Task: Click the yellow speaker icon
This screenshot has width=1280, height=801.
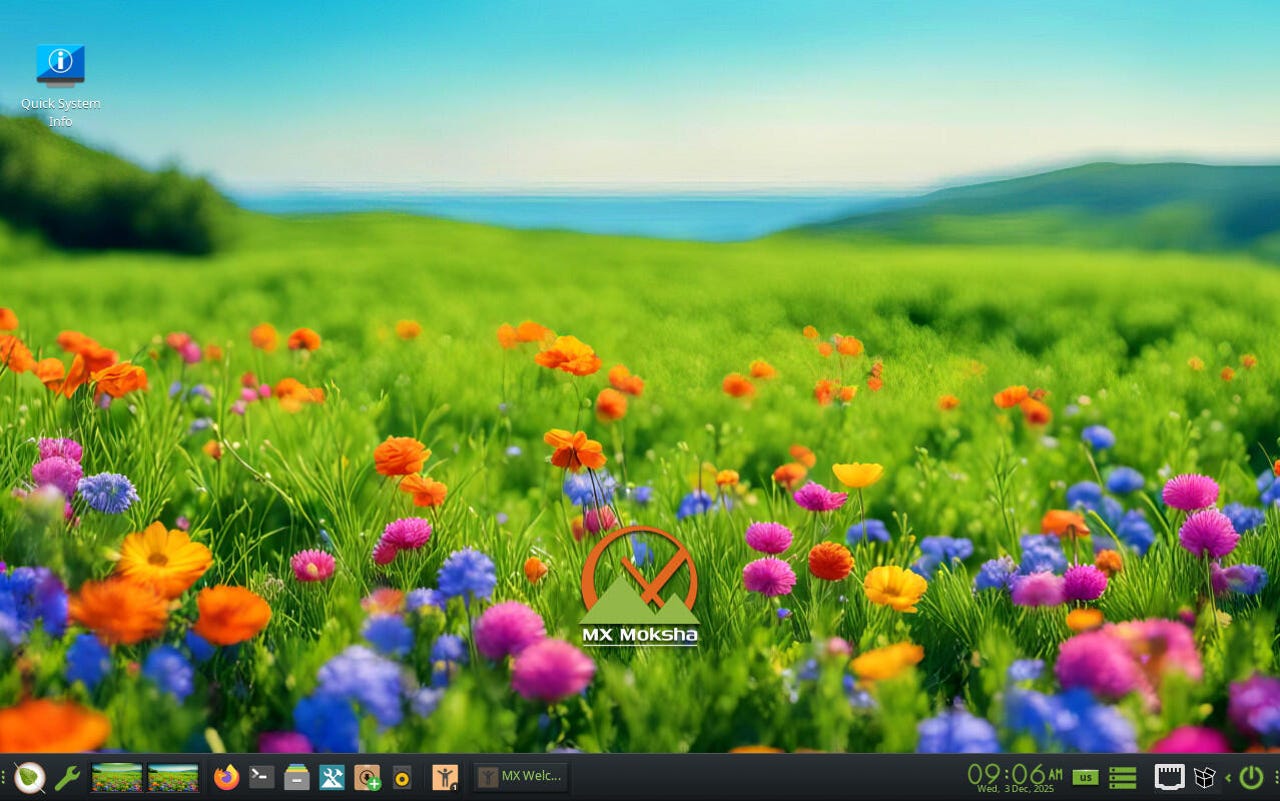Action: [x=402, y=777]
